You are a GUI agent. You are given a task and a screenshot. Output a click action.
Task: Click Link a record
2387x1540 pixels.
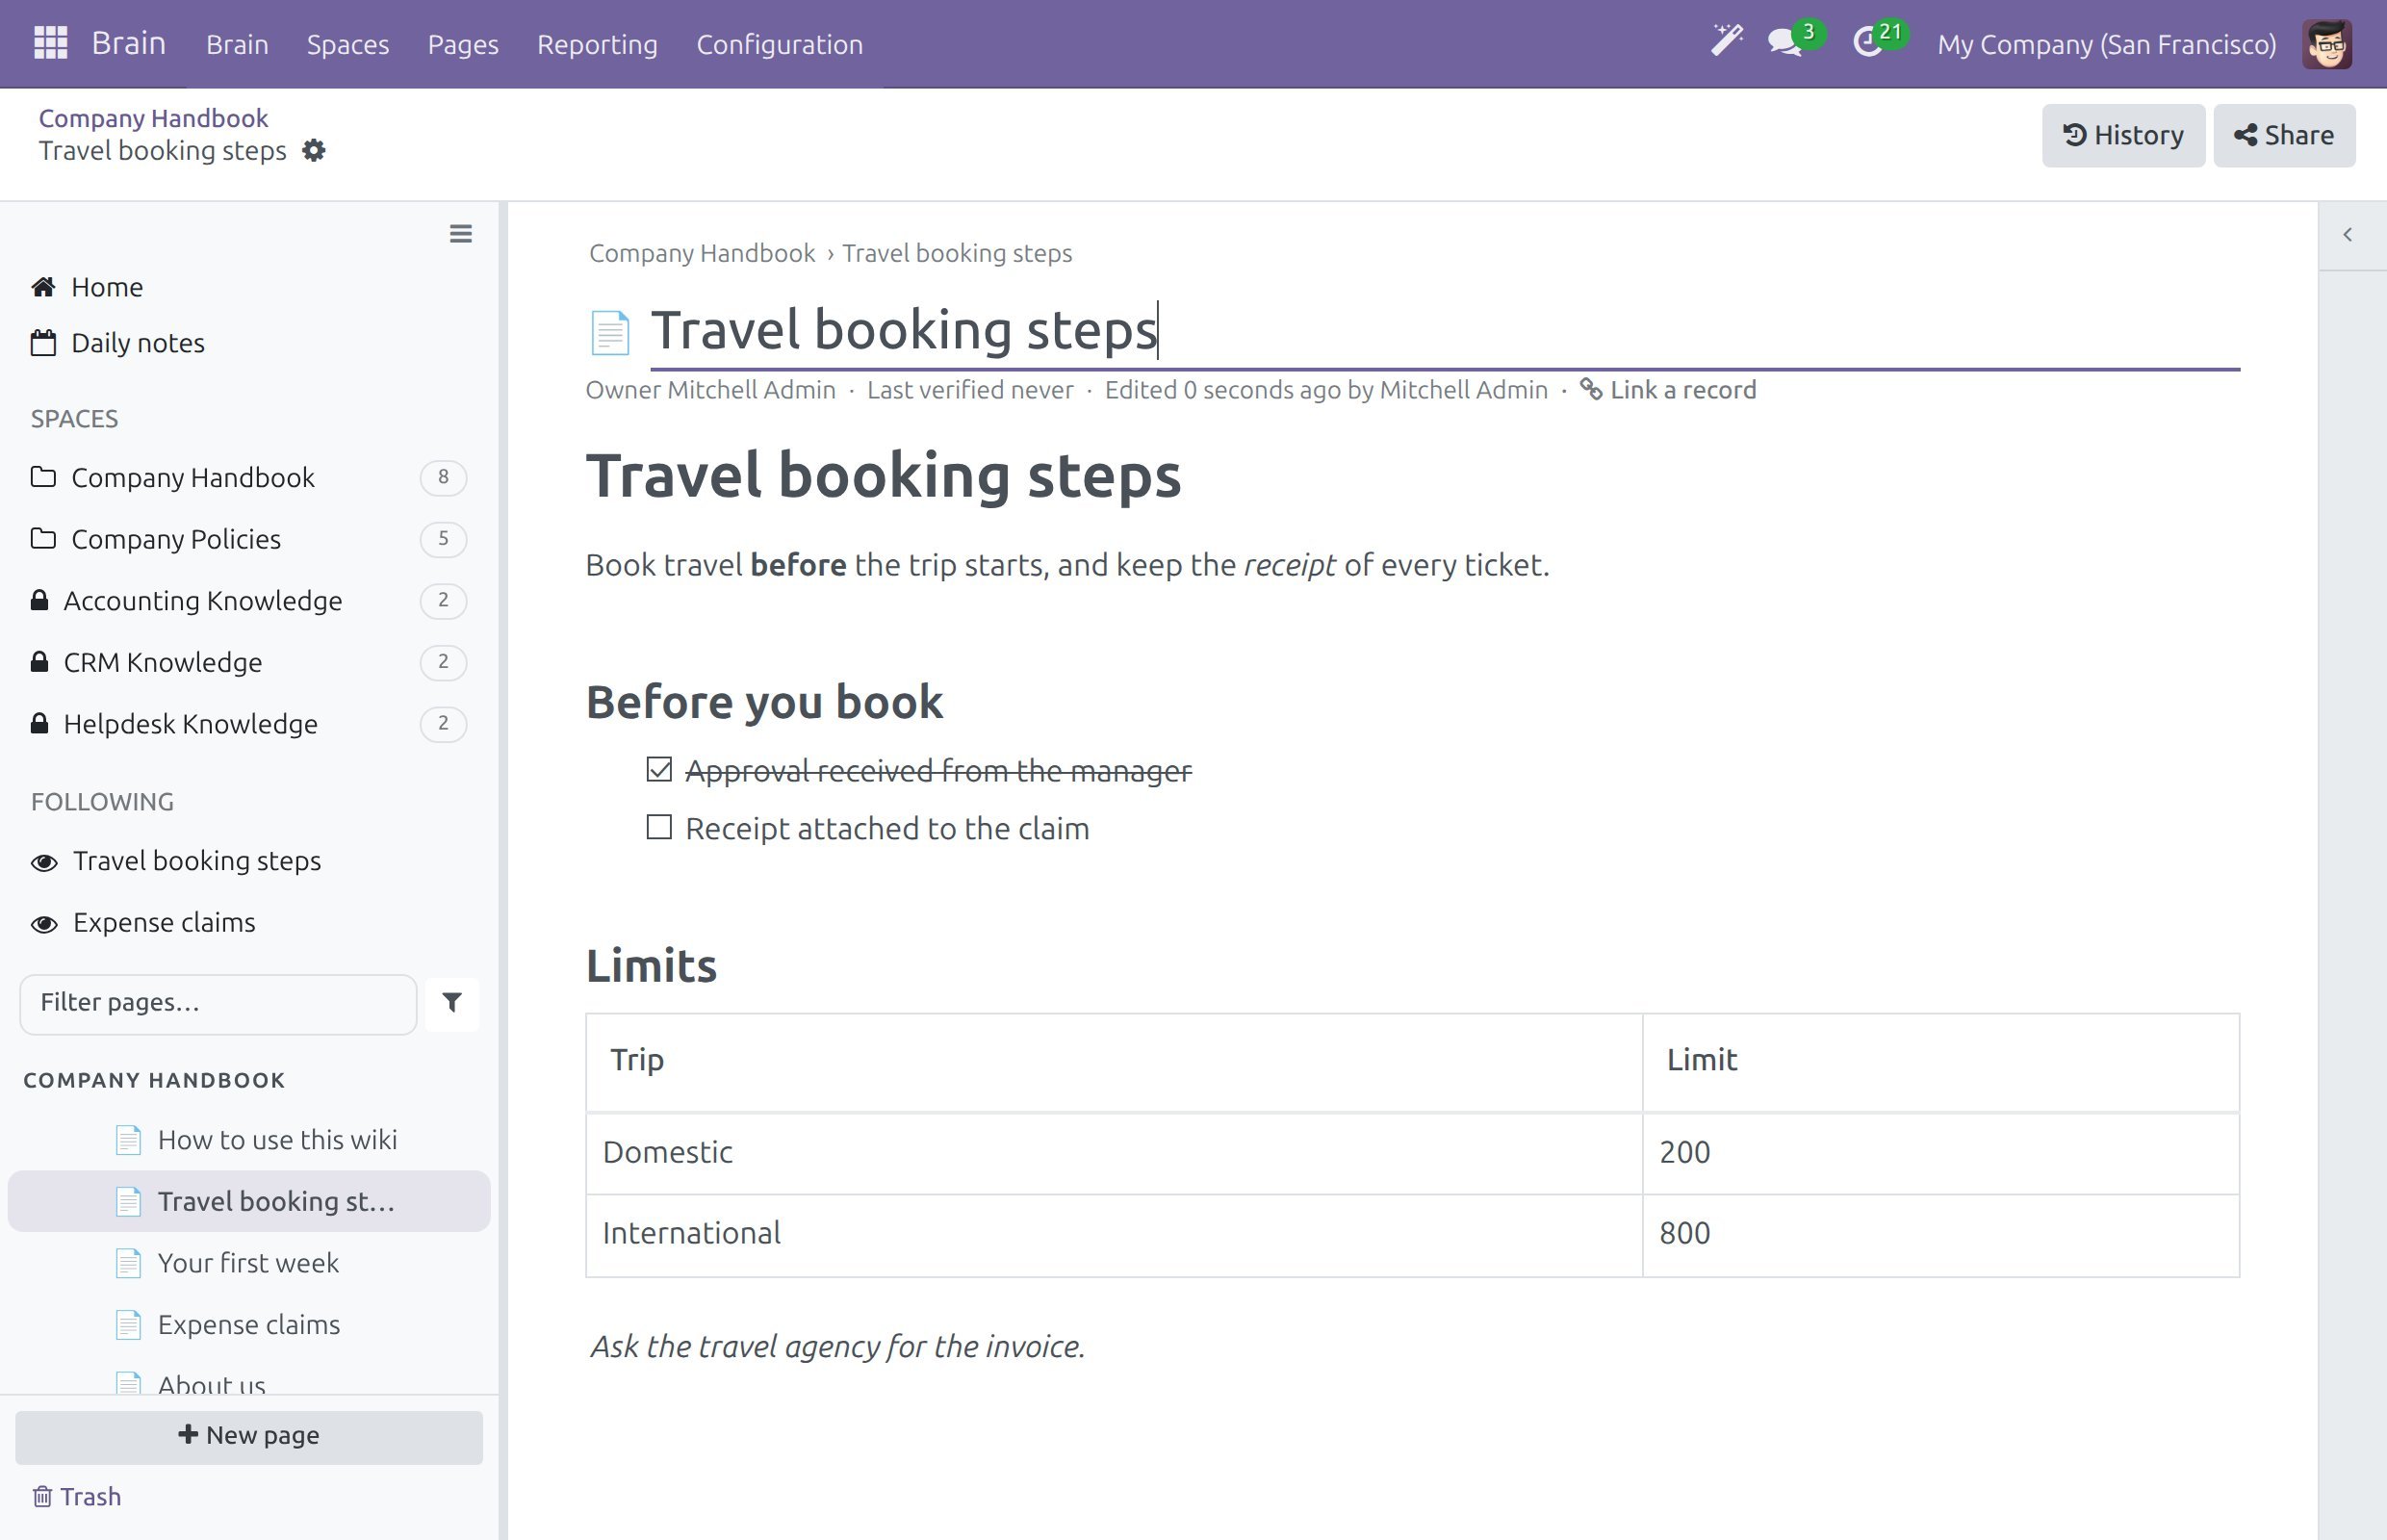click(x=1668, y=390)
